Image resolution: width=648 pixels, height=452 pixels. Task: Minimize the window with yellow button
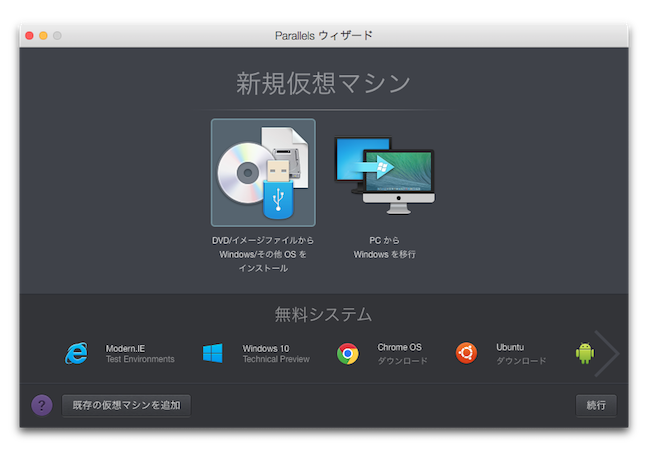(43, 36)
